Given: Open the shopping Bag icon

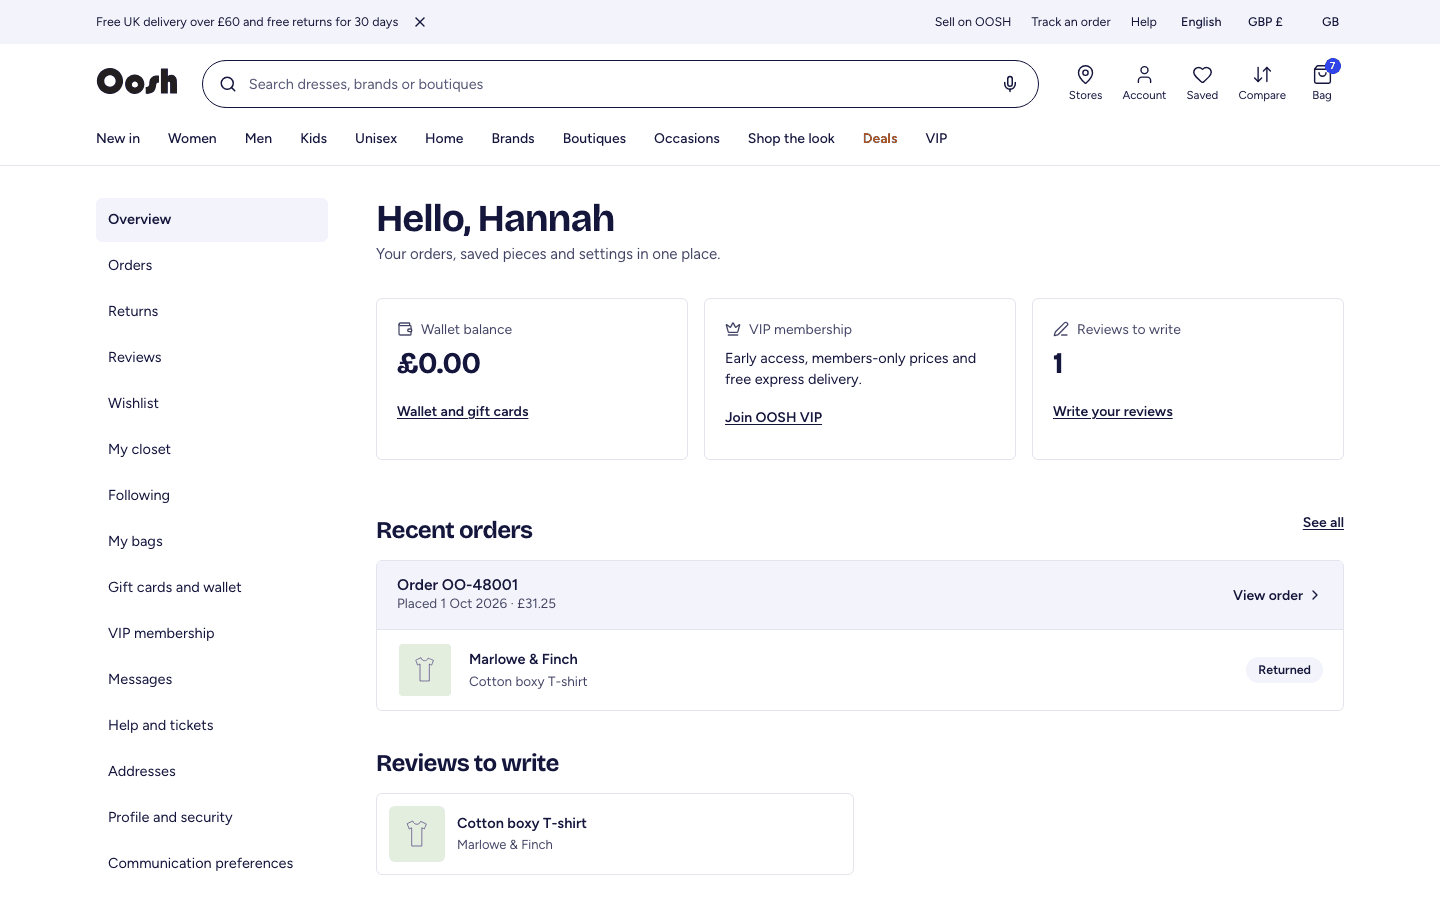Looking at the screenshot, I should click(x=1322, y=83).
